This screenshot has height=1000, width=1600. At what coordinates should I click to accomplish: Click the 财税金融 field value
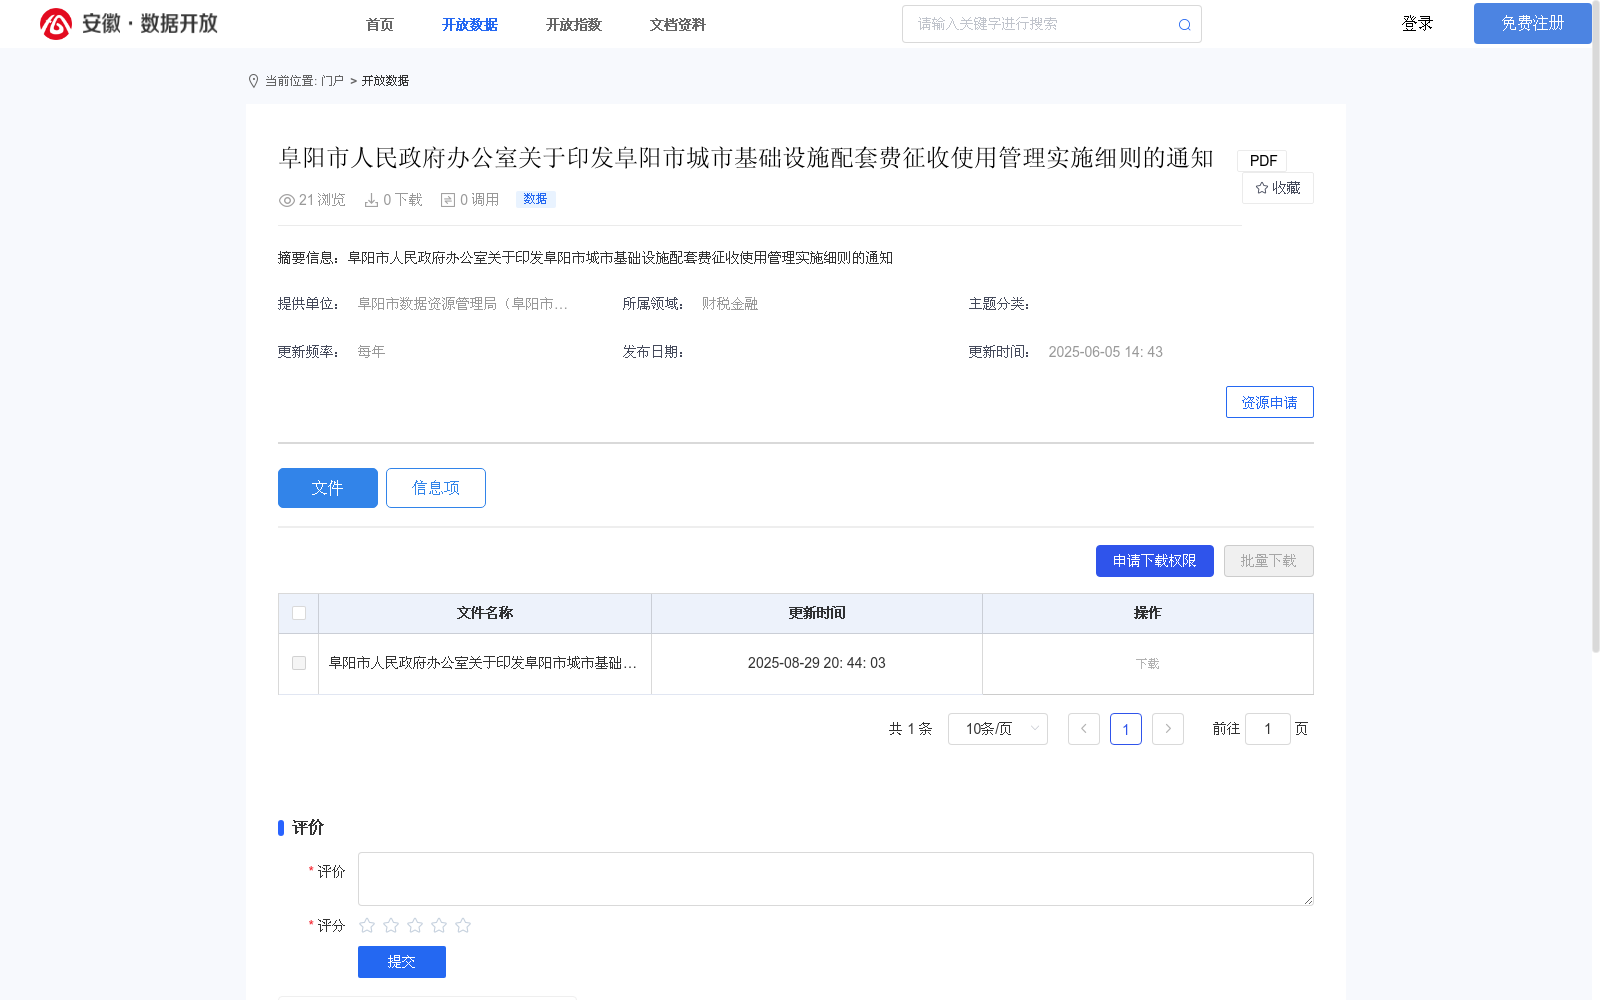(730, 304)
